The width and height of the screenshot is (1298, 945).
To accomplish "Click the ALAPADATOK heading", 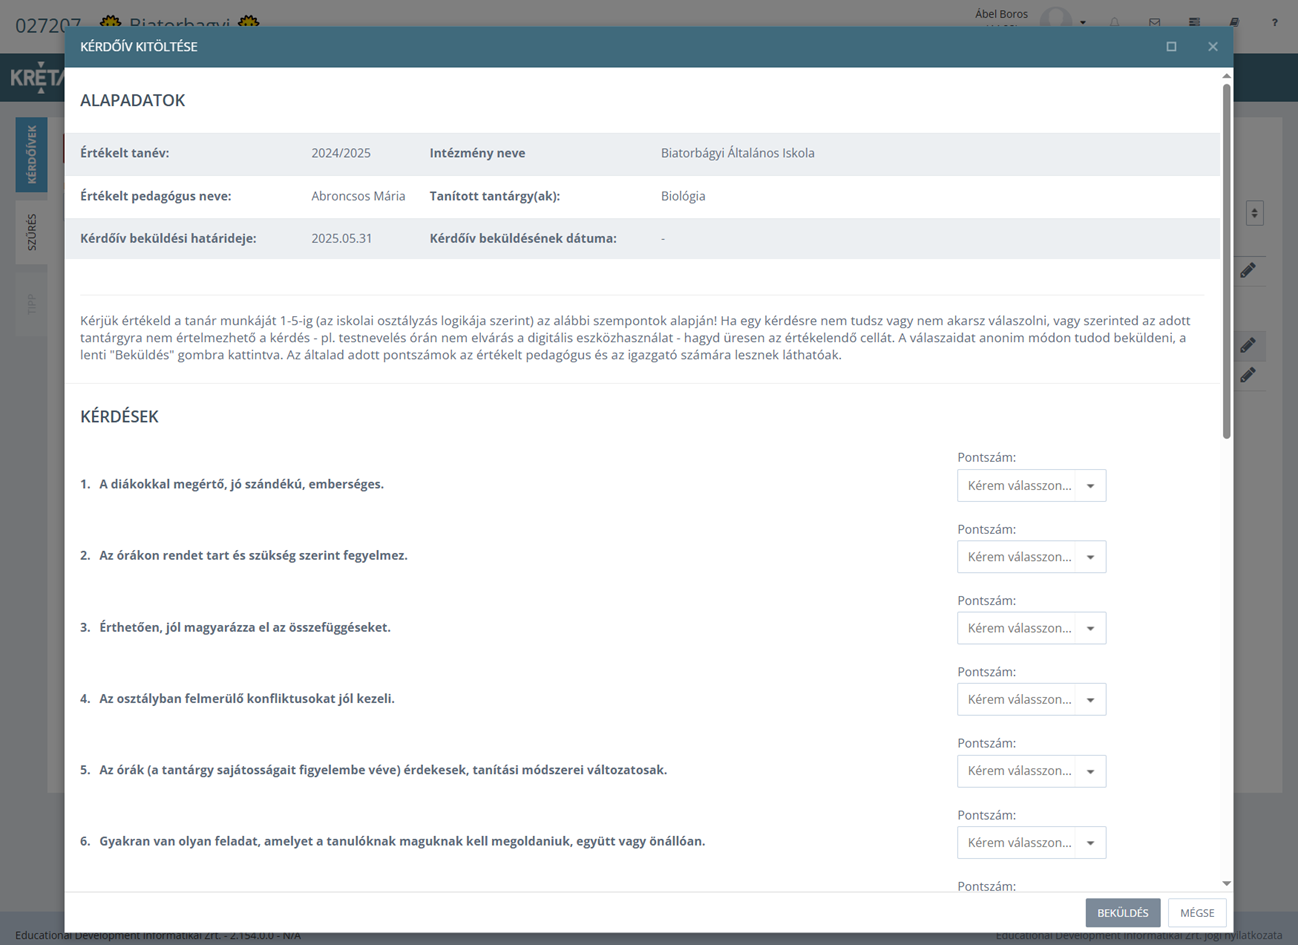I will (x=132, y=100).
